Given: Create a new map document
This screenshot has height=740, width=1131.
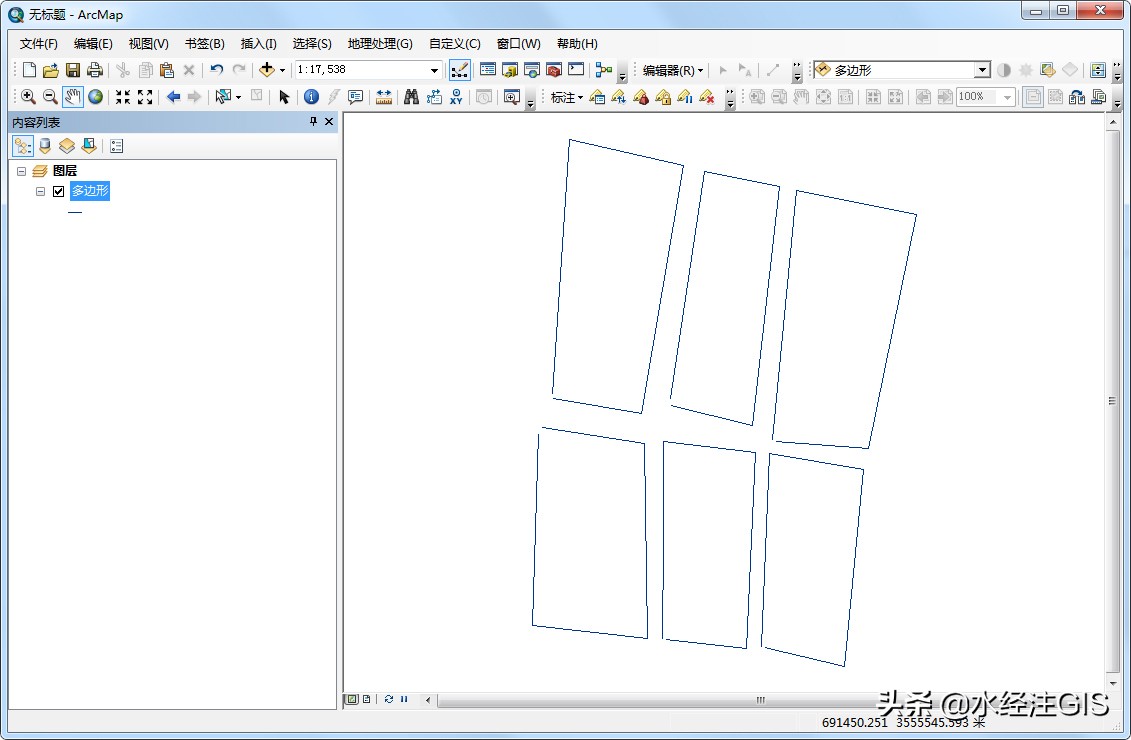Looking at the screenshot, I should pos(29,70).
